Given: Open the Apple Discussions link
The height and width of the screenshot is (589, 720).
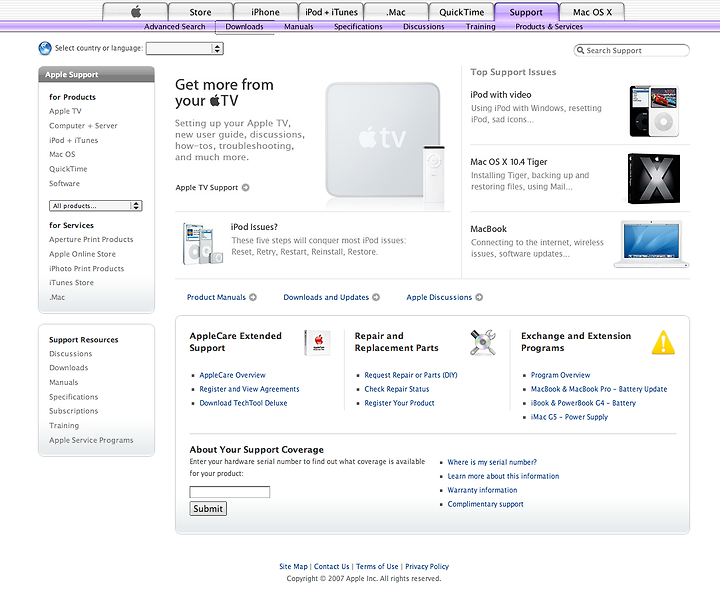Looking at the screenshot, I should coord(439,297).
